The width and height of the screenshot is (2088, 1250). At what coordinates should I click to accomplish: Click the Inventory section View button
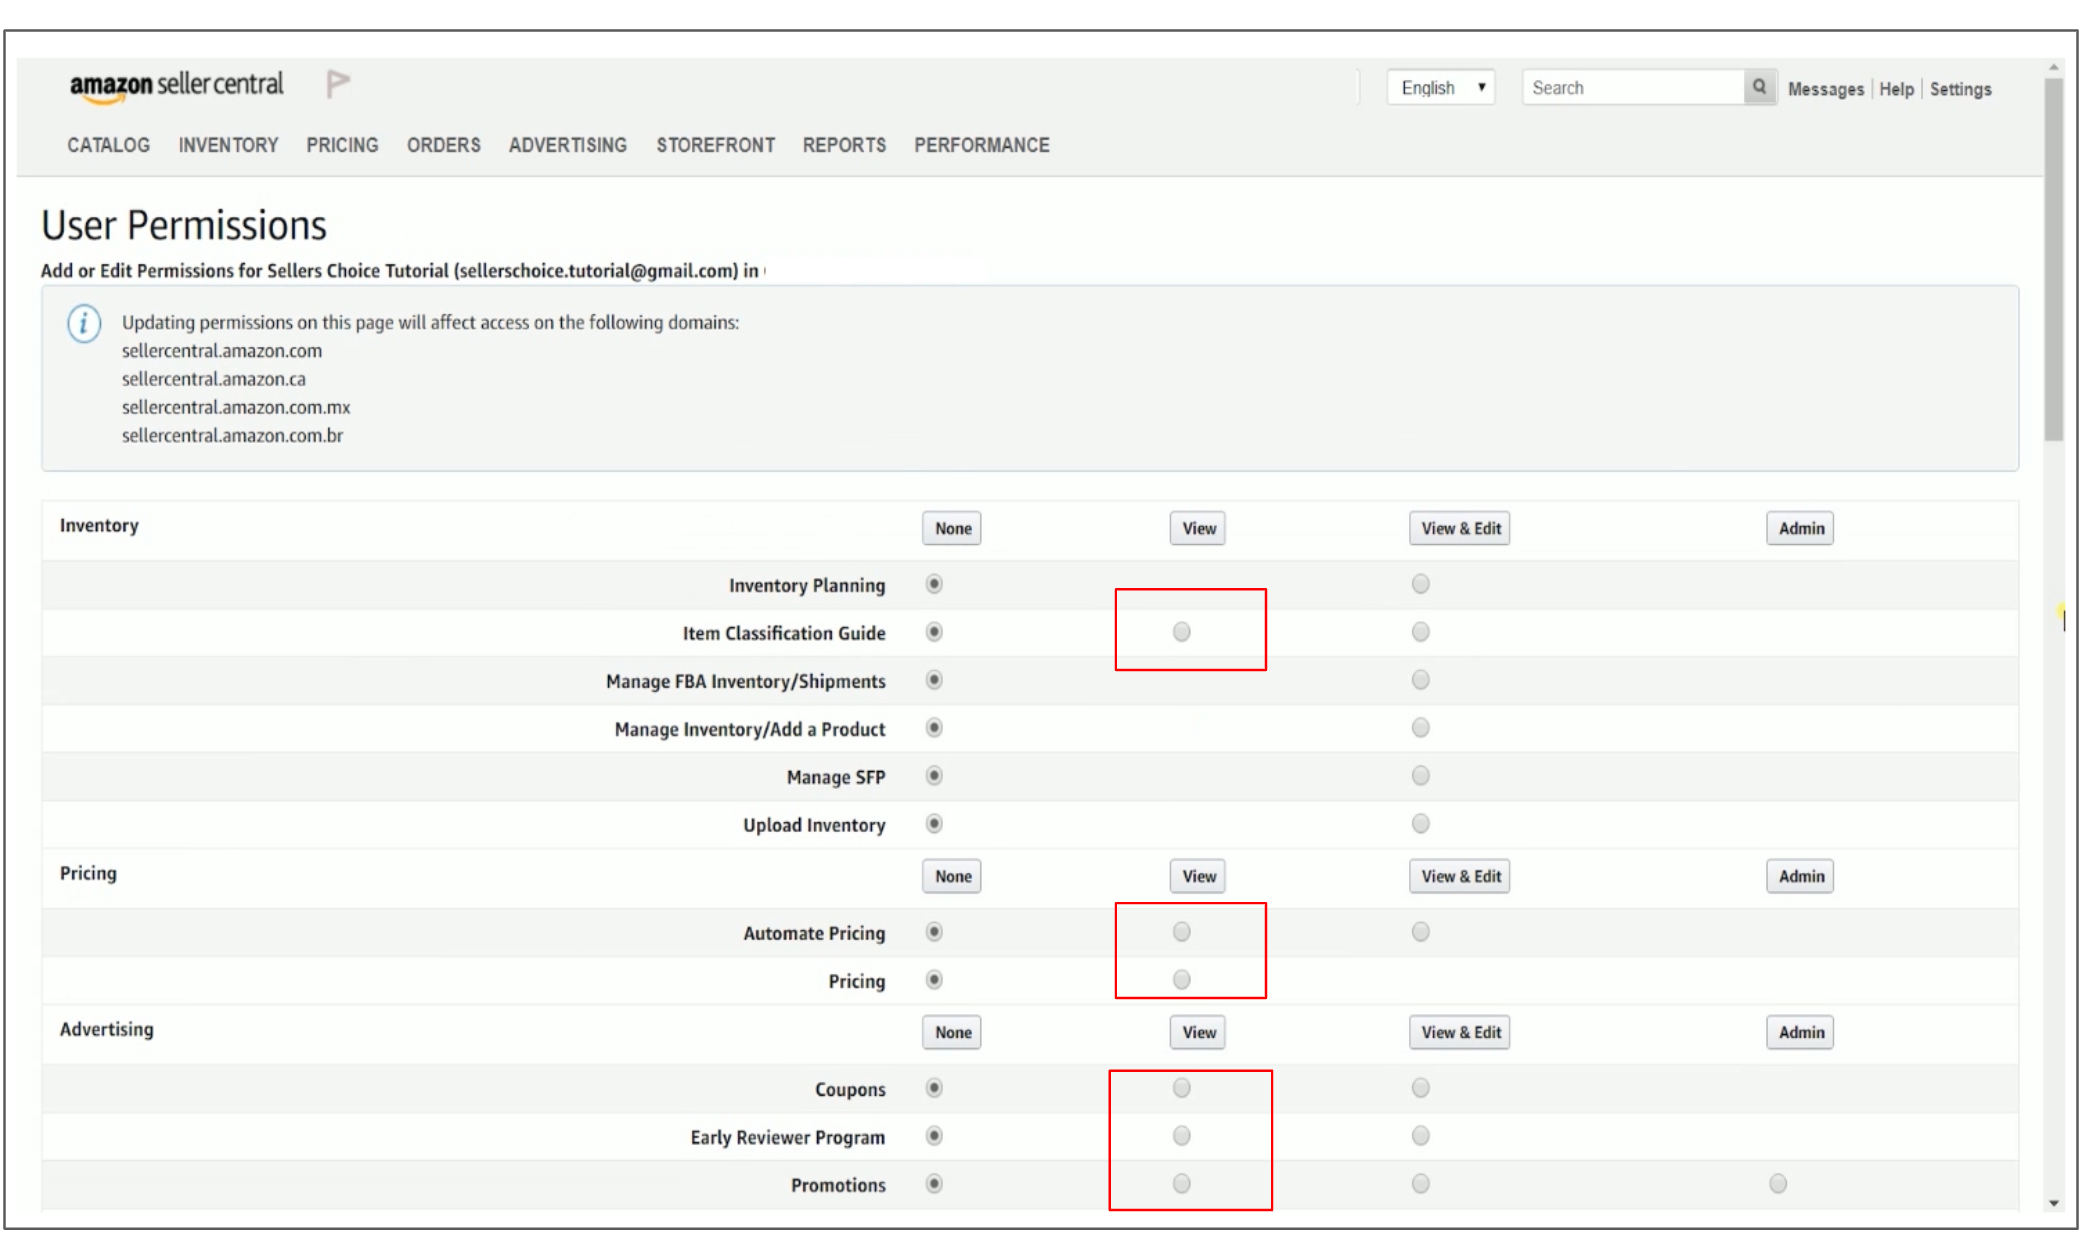(x=1198, y=528)
